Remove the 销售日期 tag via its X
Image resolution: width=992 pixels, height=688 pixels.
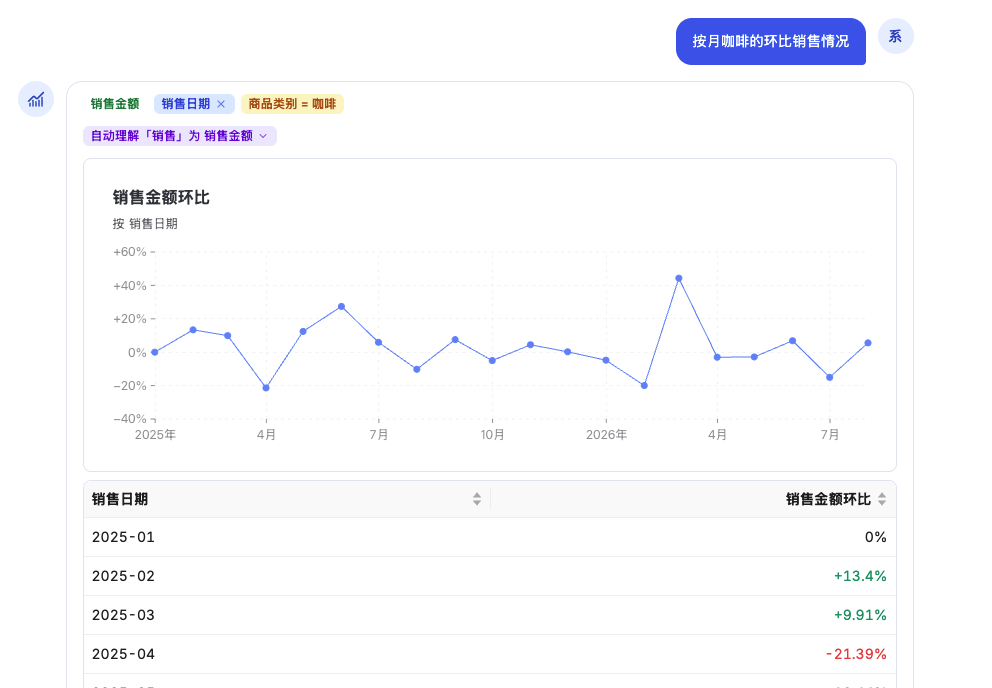tap(221, 104)
